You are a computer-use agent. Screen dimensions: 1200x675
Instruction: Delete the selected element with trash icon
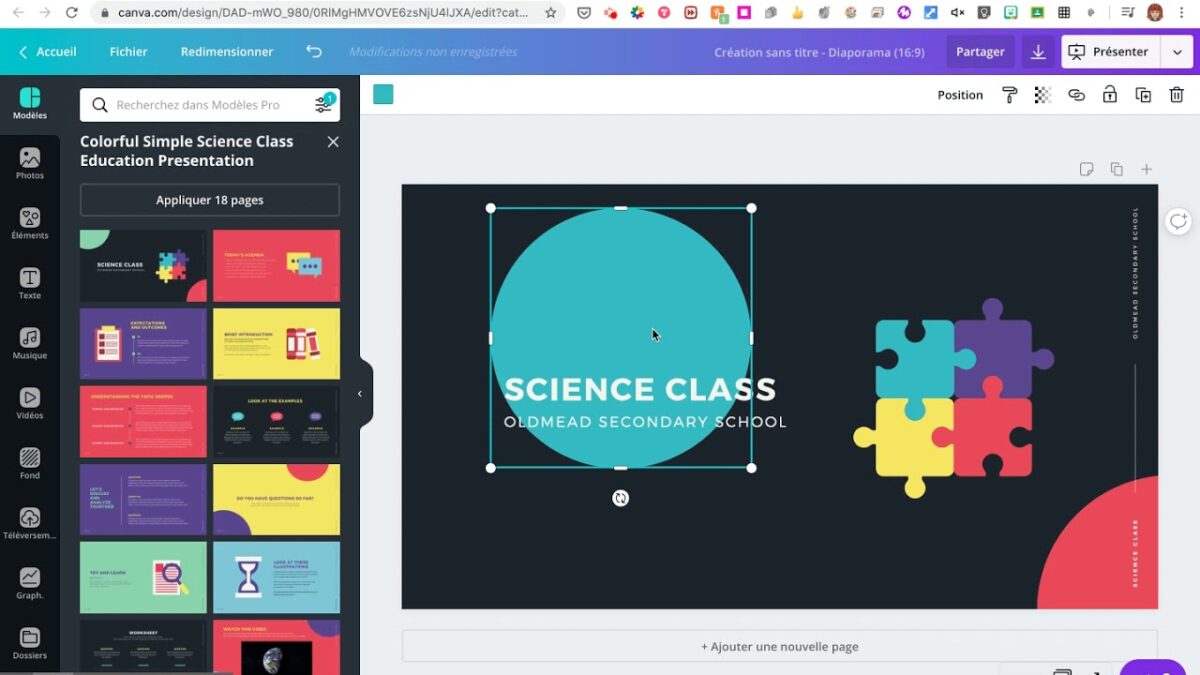[x=1177, y=94]
